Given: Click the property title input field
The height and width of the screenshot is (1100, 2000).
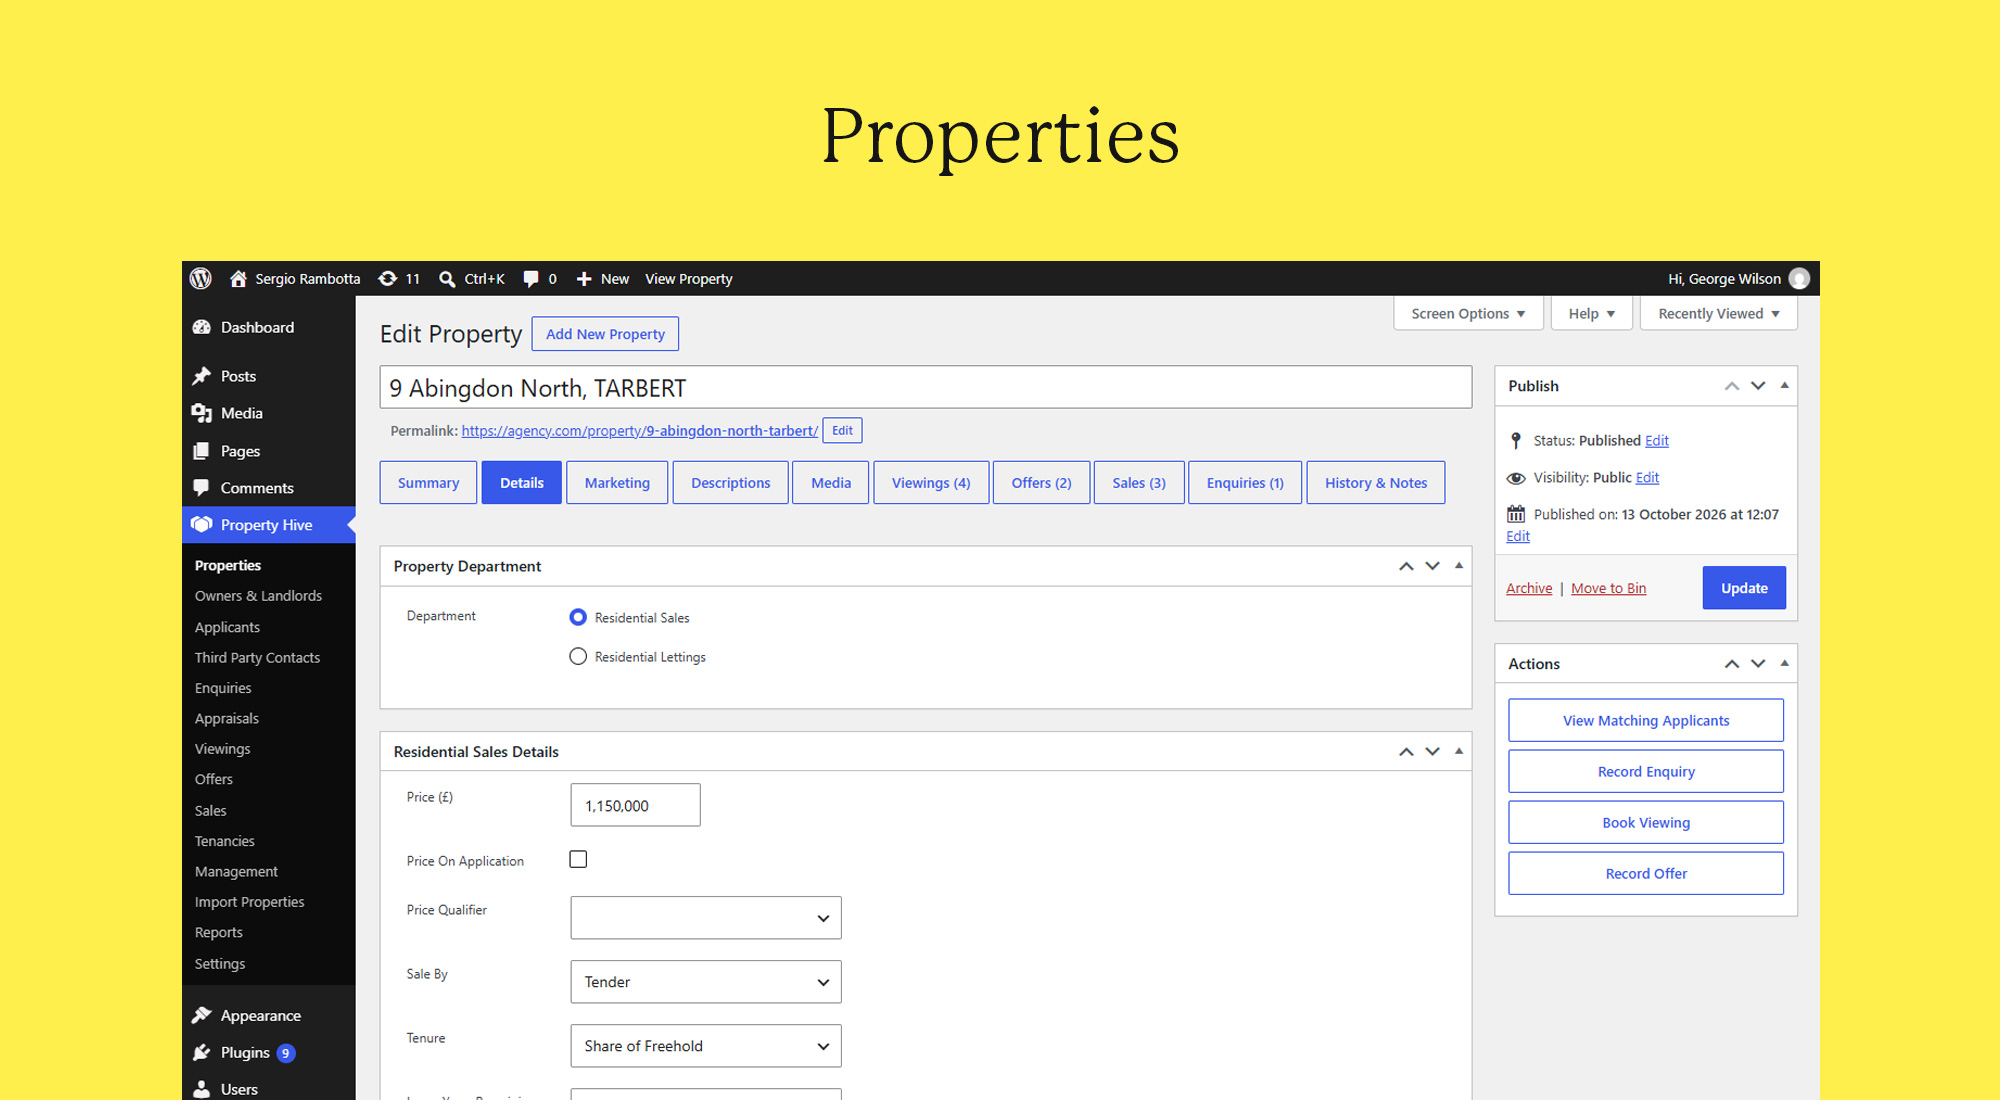Looking at the screenshot, I should coord(926,387).
